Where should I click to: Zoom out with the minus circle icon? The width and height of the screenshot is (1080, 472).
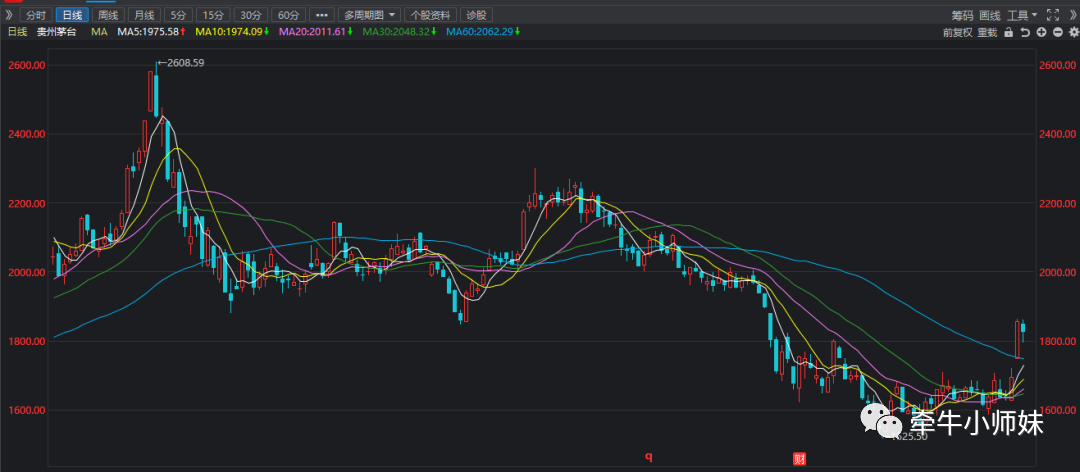pos(1056,32)
